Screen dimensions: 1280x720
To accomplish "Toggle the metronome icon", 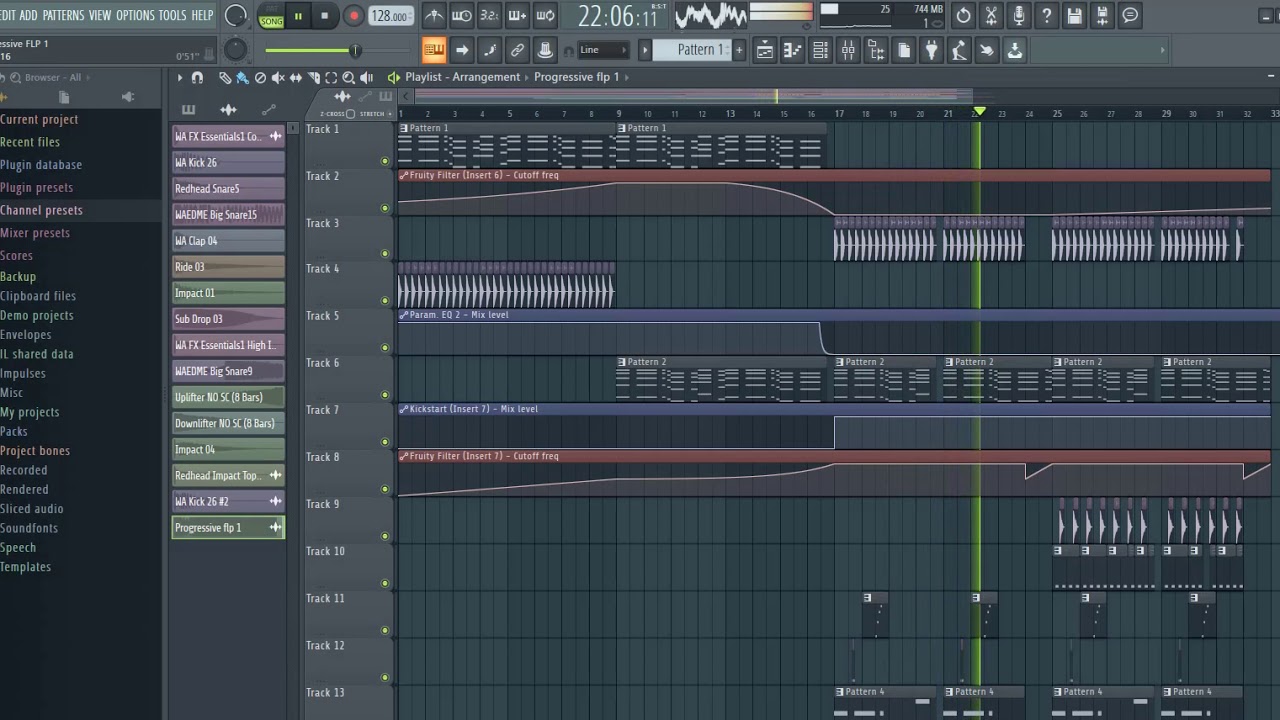I will point(434,16).
